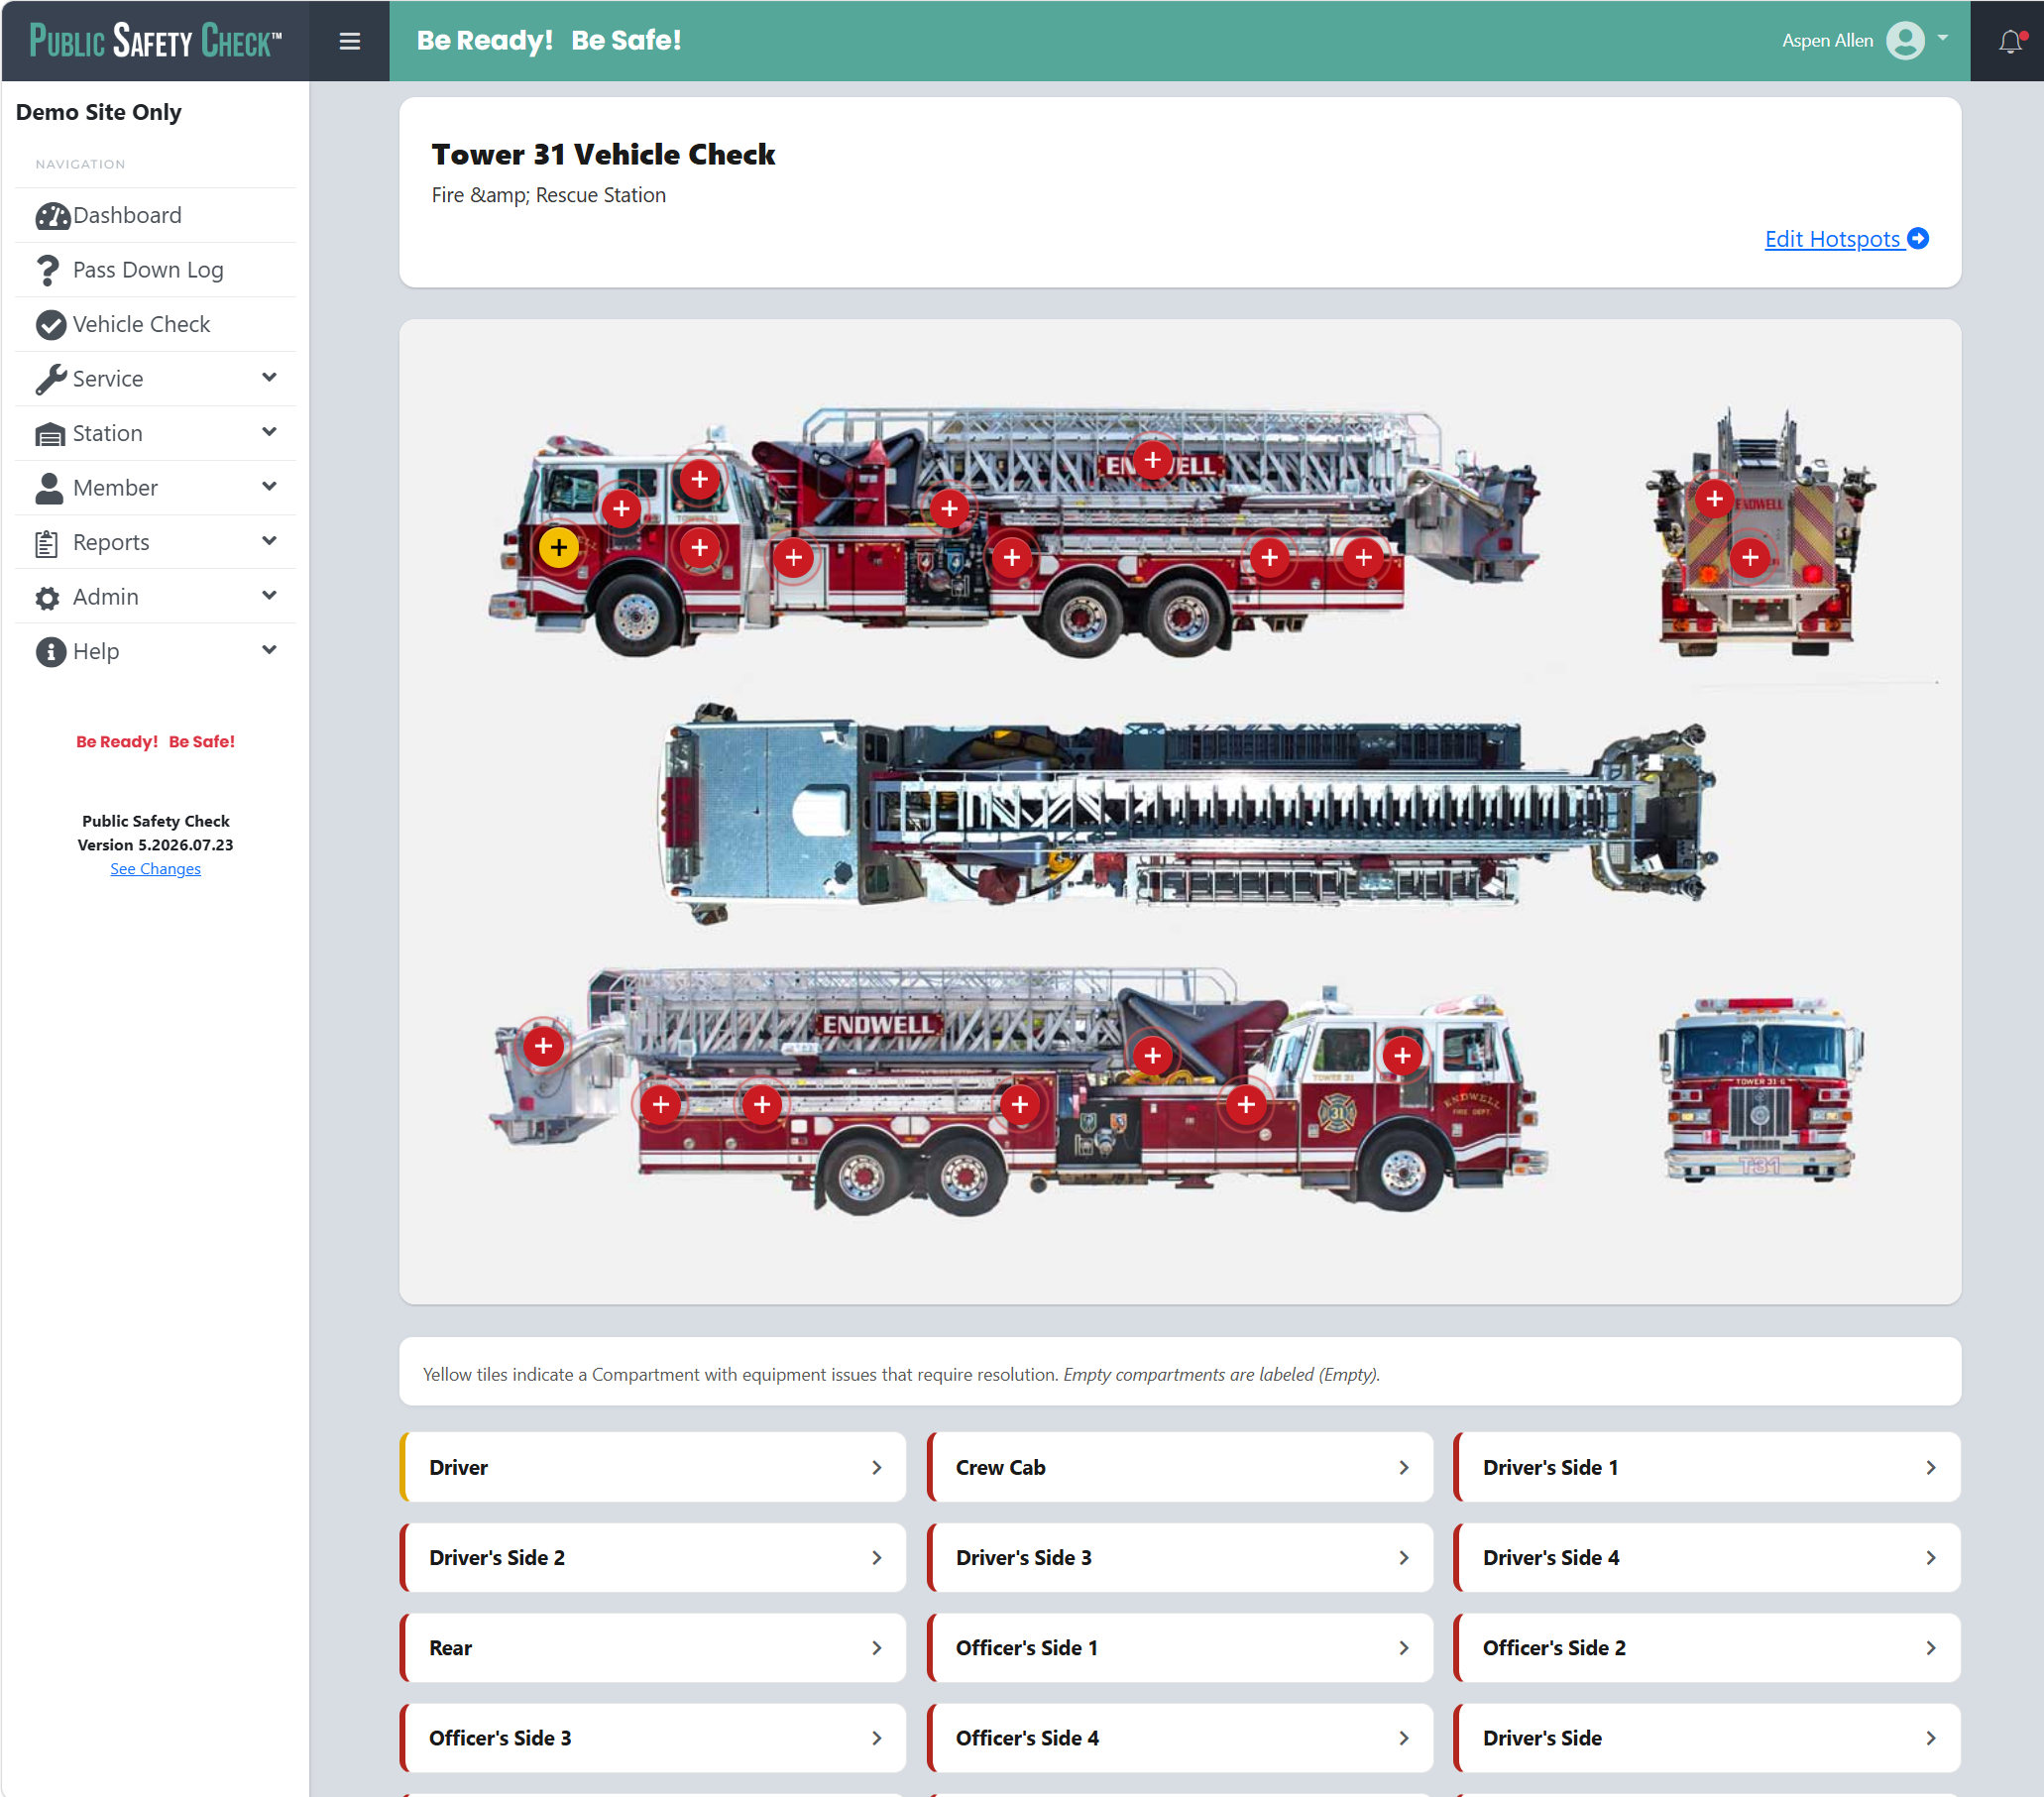The width and height of the screenshot is (2044, 1797).
Task: Open the See Changes link
Action: 155,869
